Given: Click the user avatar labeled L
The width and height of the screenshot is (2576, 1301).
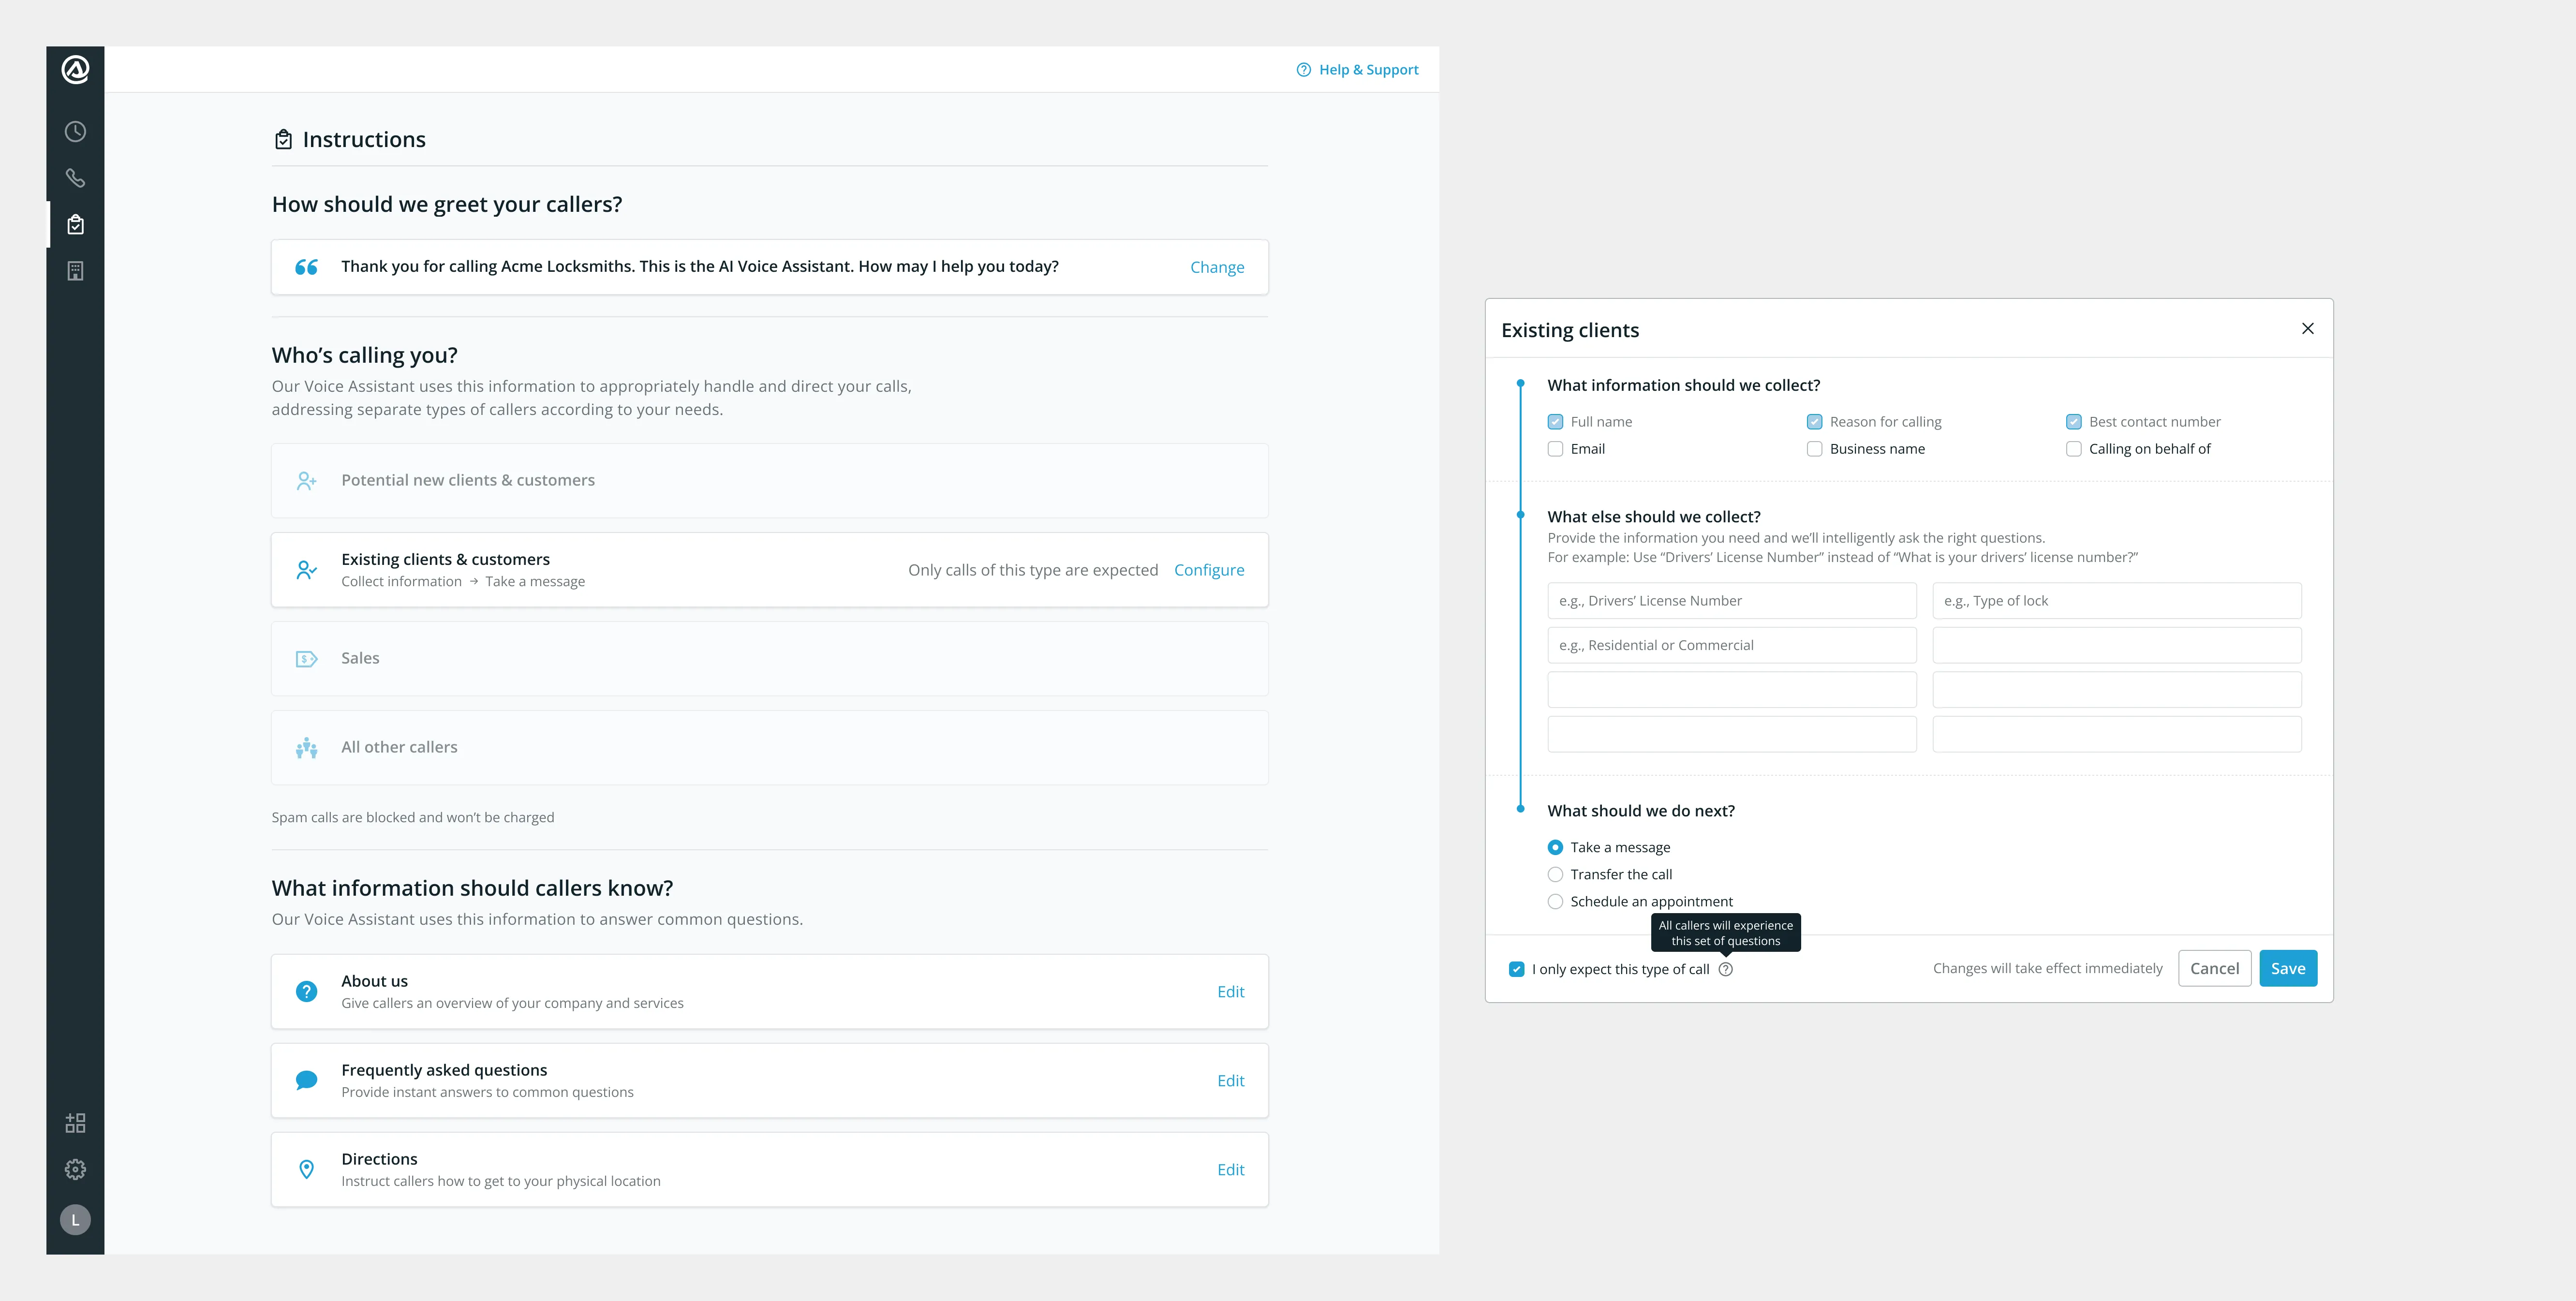Looking at the screenshot, I should point(75,1220).
